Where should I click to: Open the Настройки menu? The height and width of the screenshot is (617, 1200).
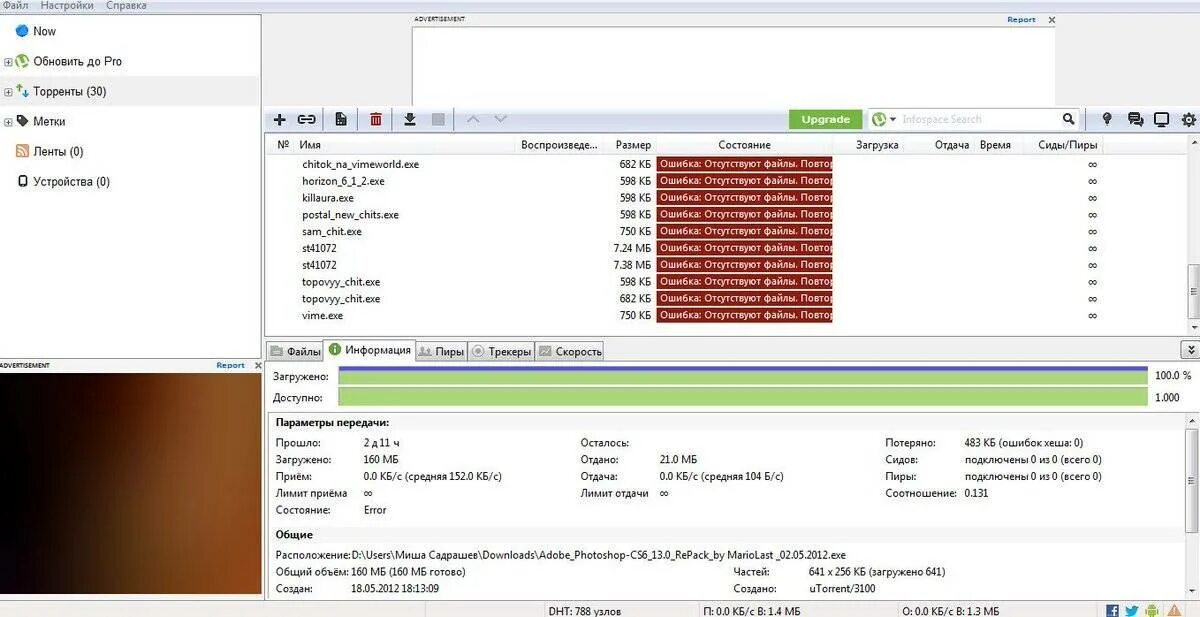[67, 5]
